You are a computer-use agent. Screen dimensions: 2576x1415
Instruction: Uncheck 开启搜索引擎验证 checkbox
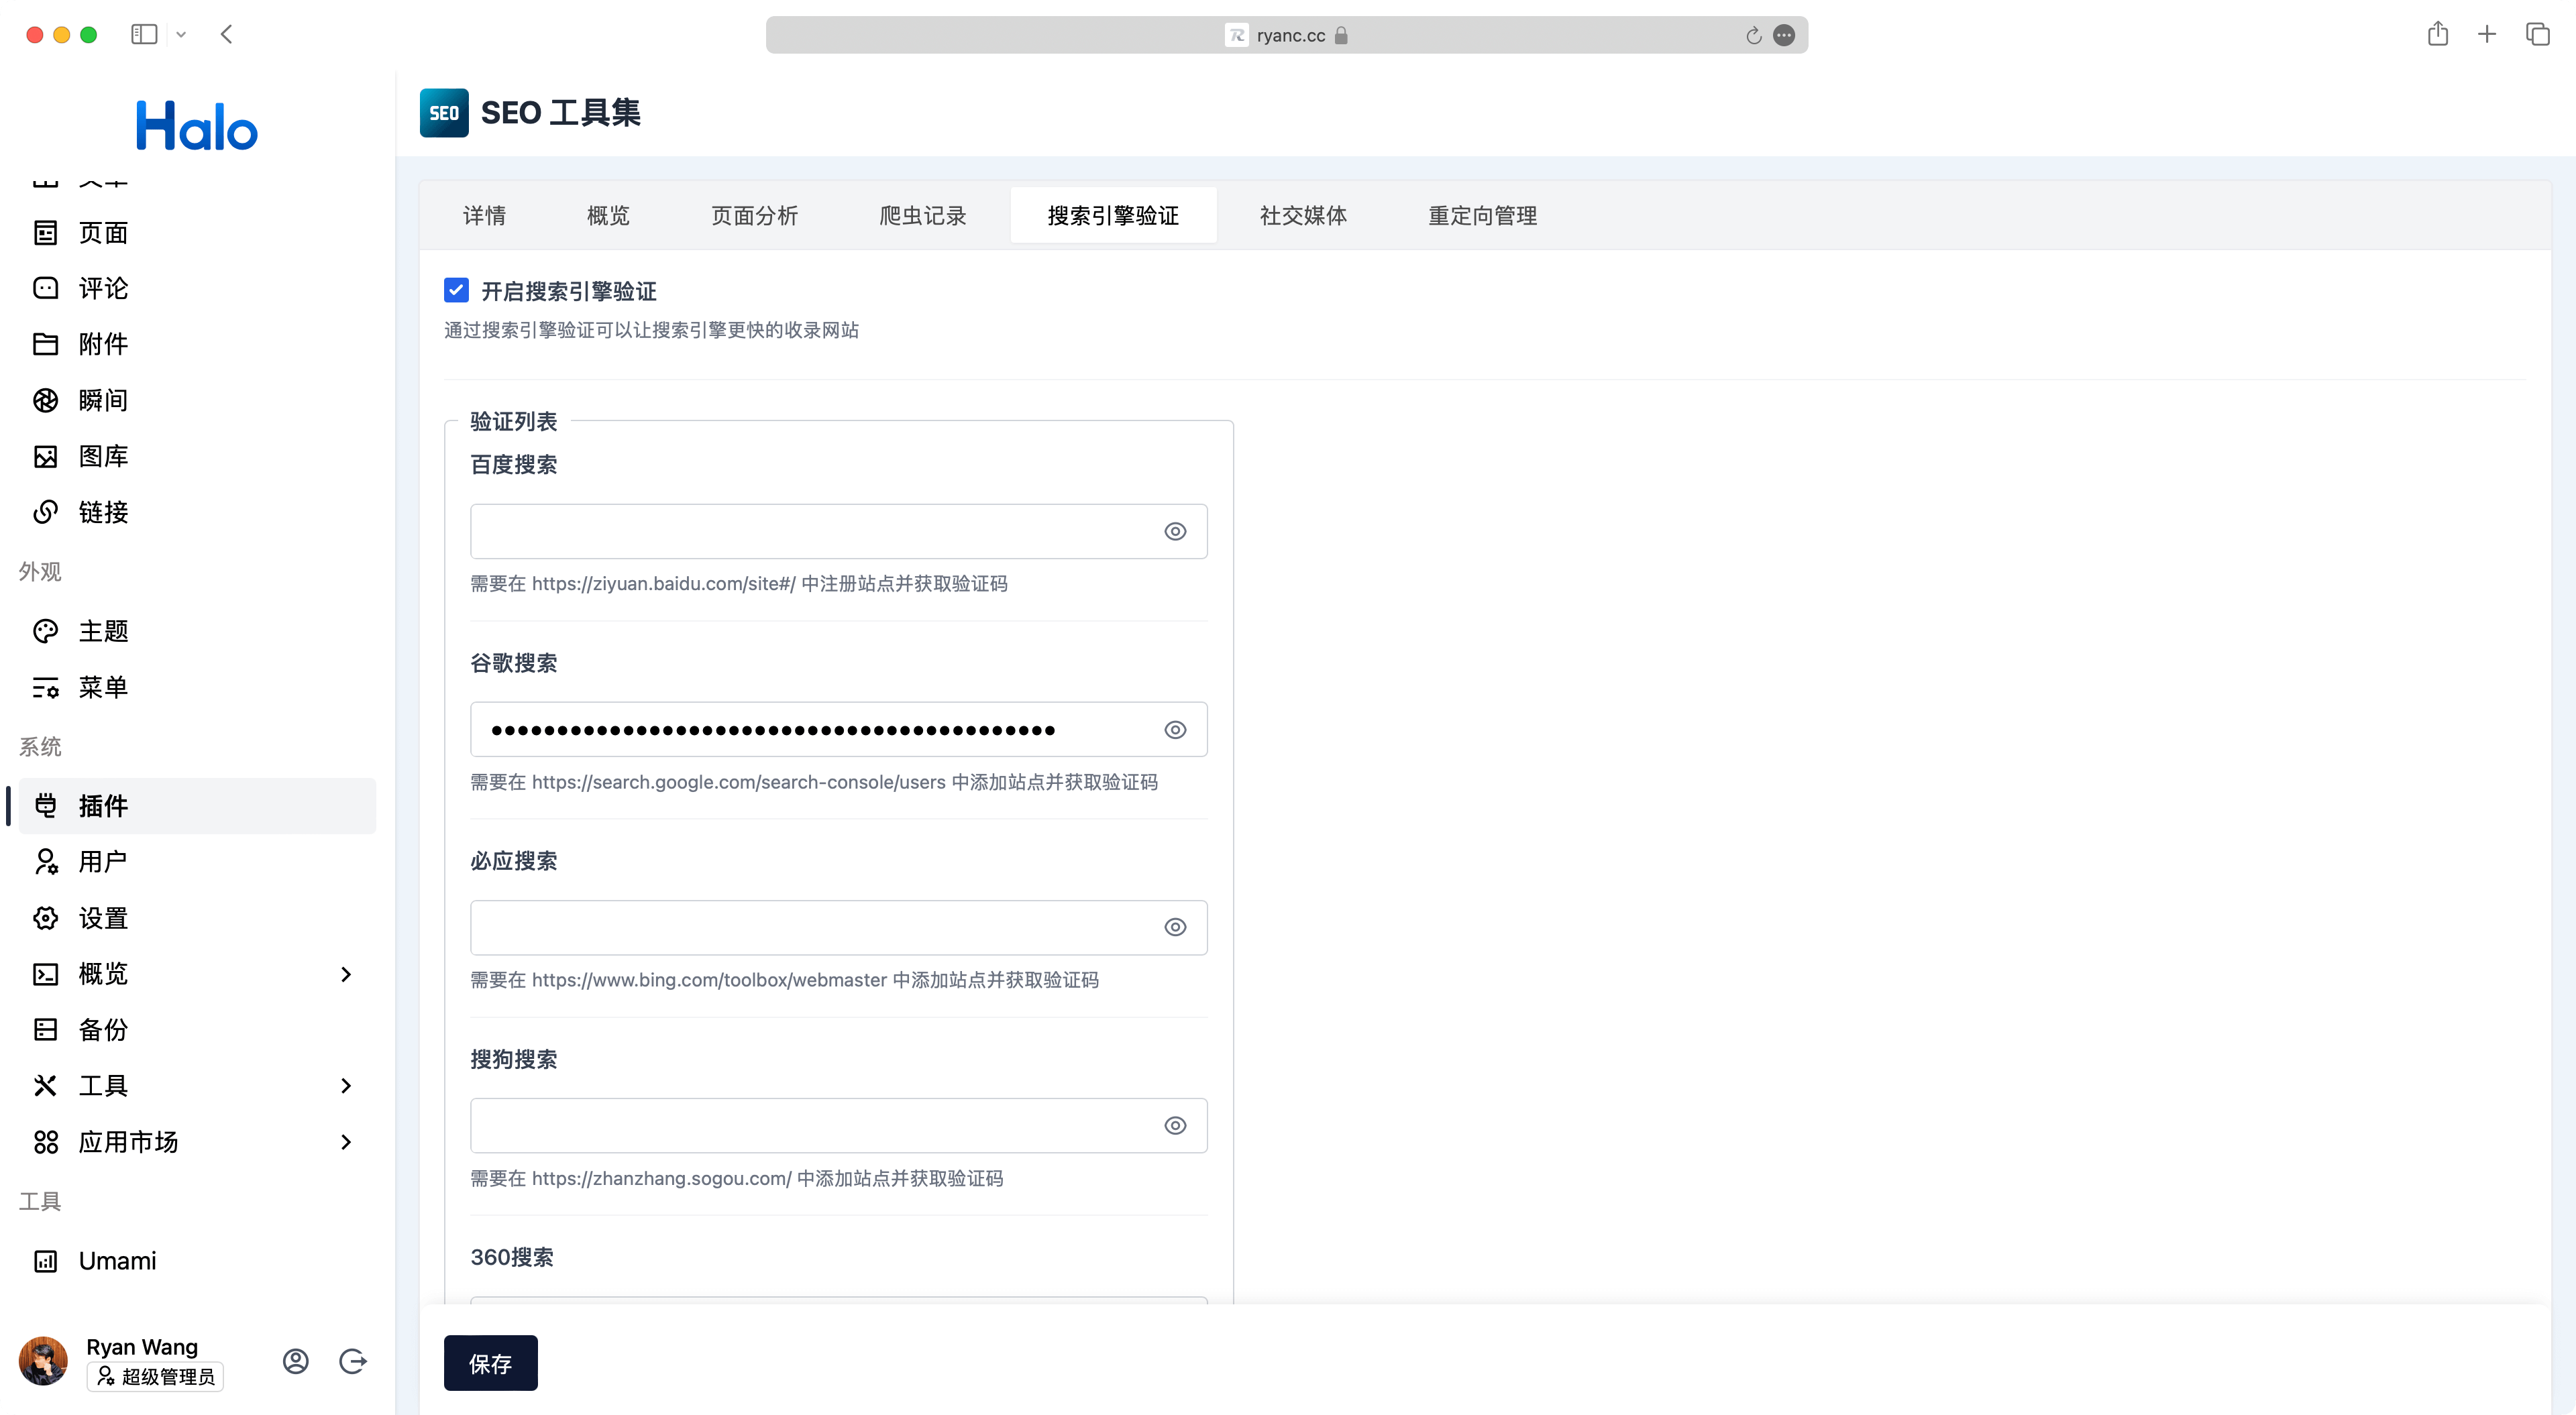point(456,291)
